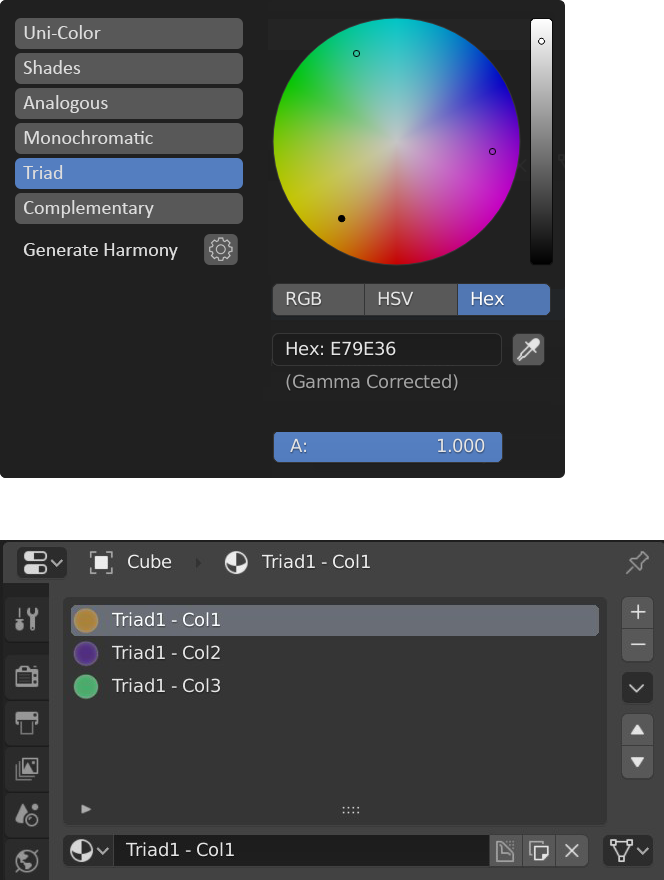Move material slot up
664x880 pixels.
pyautogui.click(x=637, y=730)
